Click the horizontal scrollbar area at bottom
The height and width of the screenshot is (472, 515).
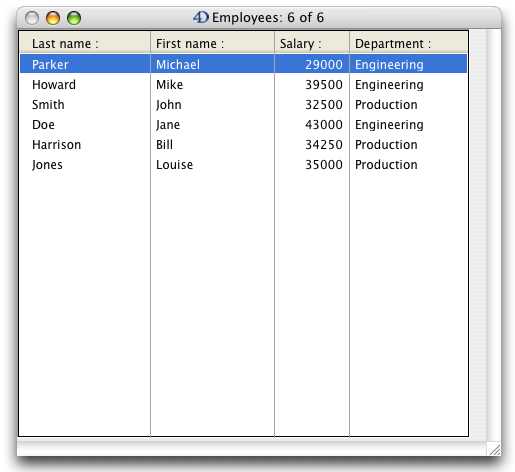(x=252, y=447)
